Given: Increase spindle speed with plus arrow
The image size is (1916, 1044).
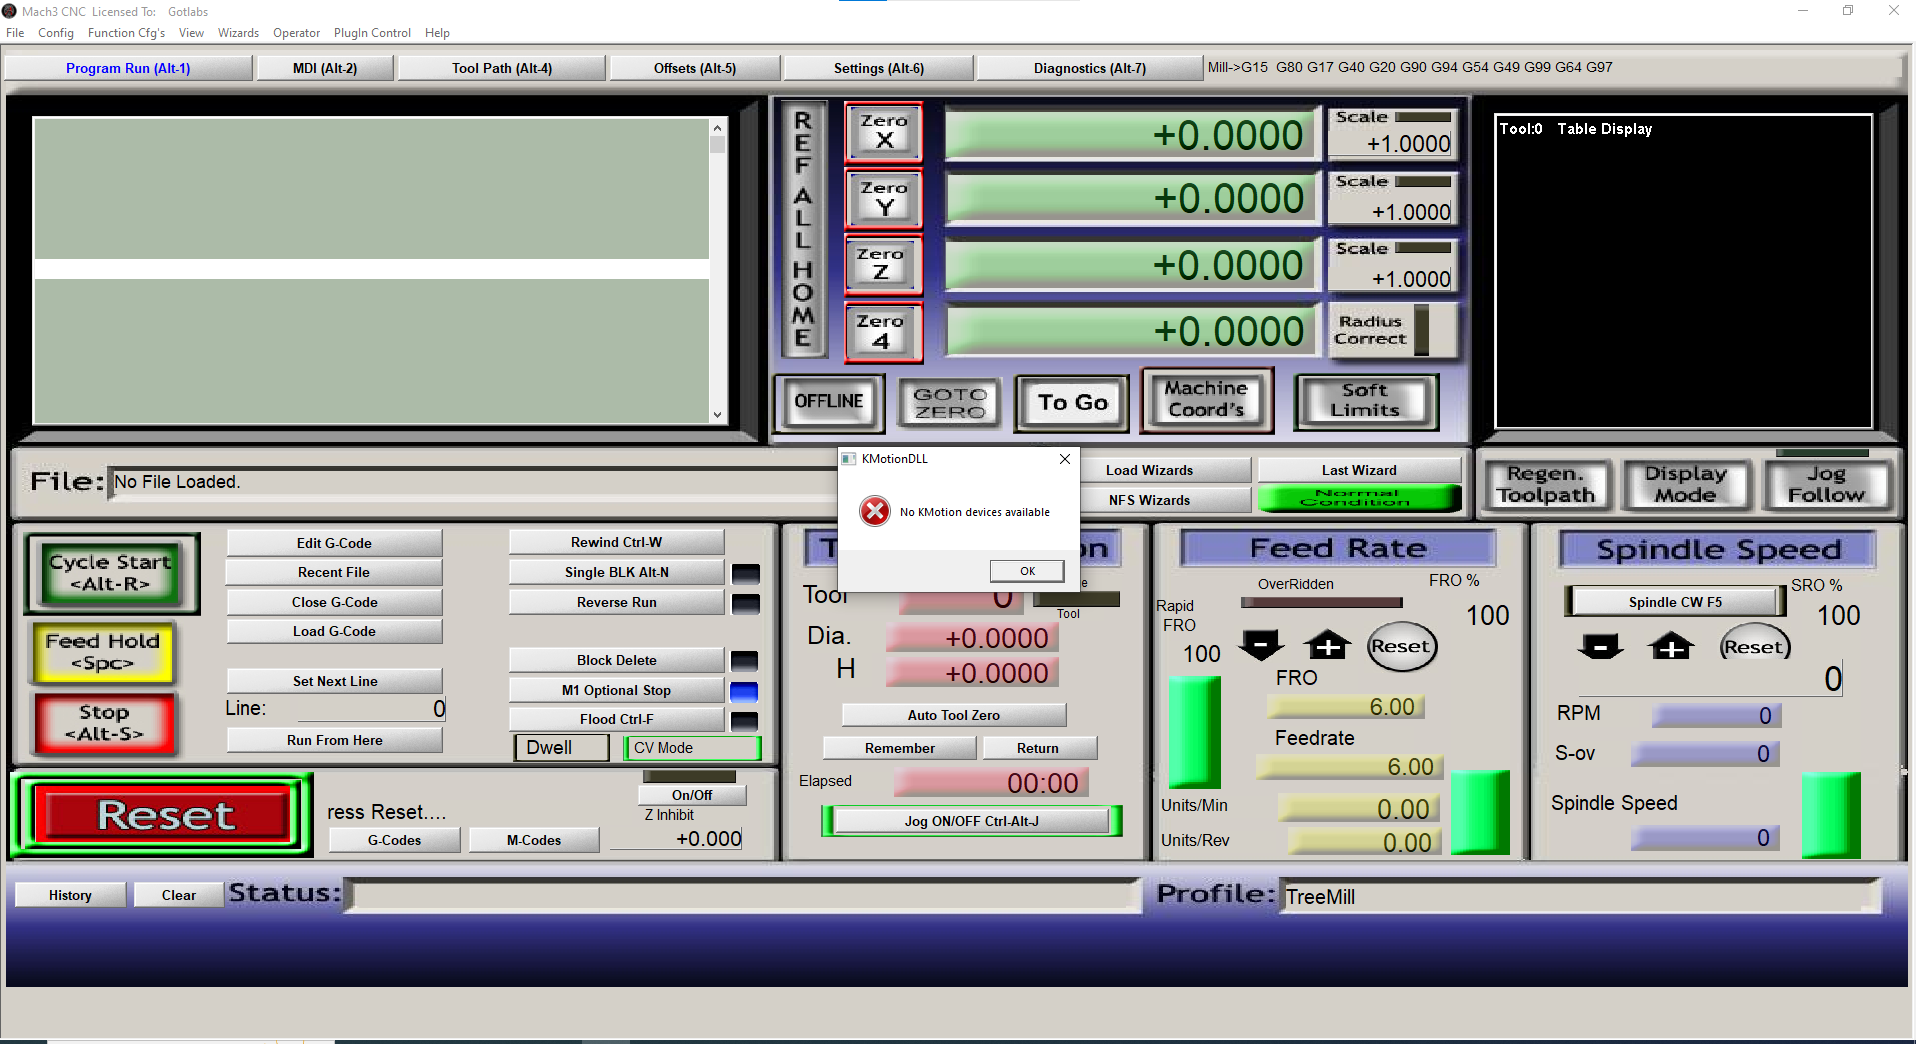Looking at the screenshot, I should pos(1671,647).
